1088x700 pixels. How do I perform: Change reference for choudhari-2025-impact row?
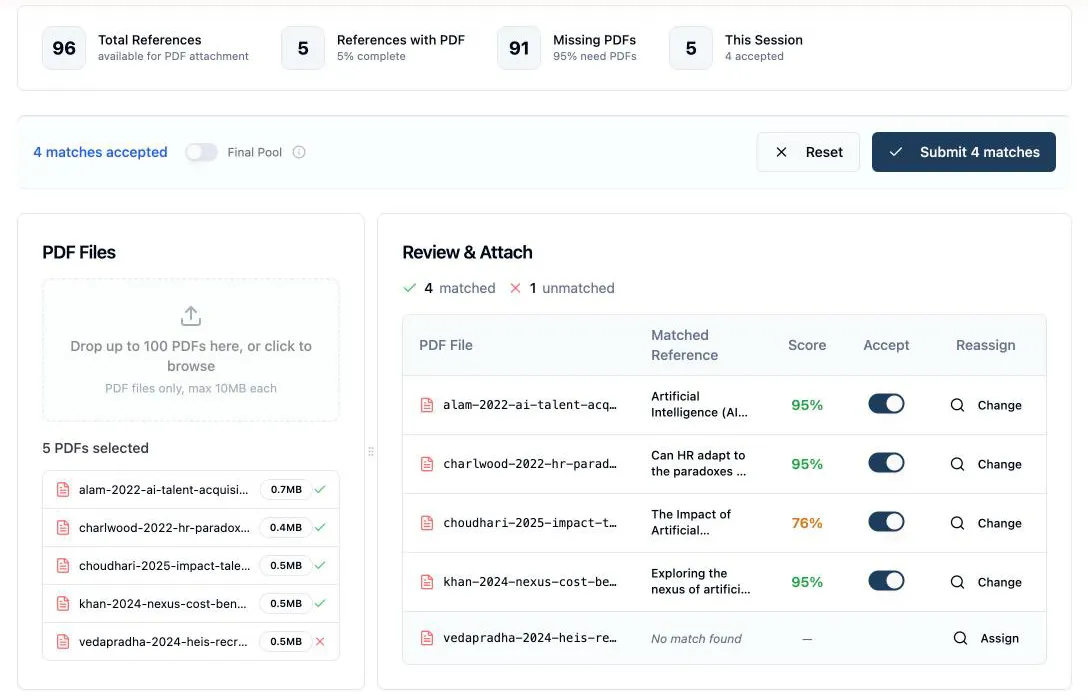click(986, 523)
